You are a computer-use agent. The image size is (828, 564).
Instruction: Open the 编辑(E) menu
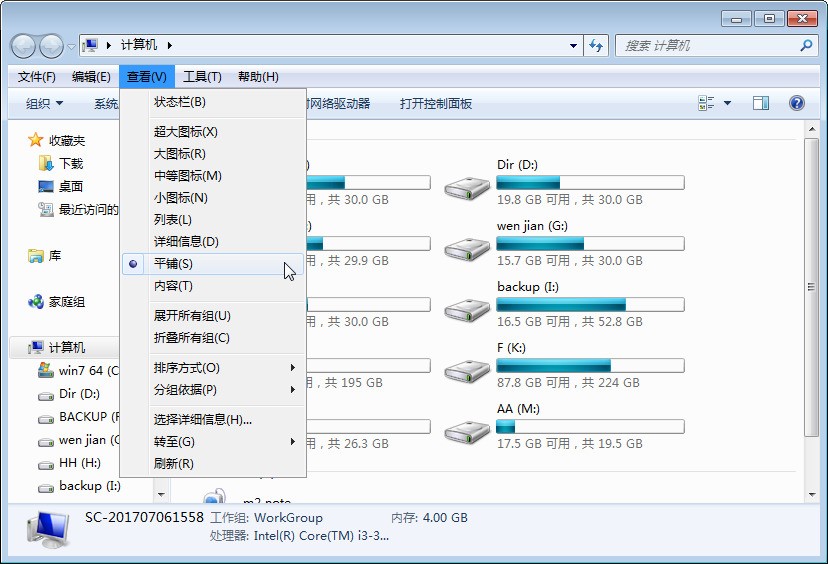(91, 77)
